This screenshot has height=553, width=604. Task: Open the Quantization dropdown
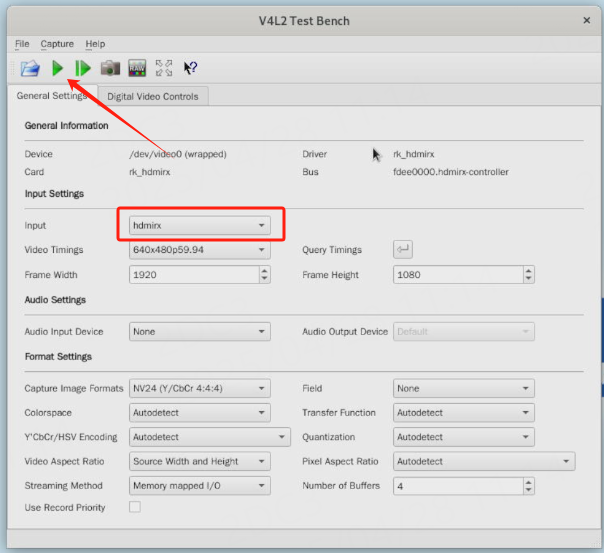(464, 437)
